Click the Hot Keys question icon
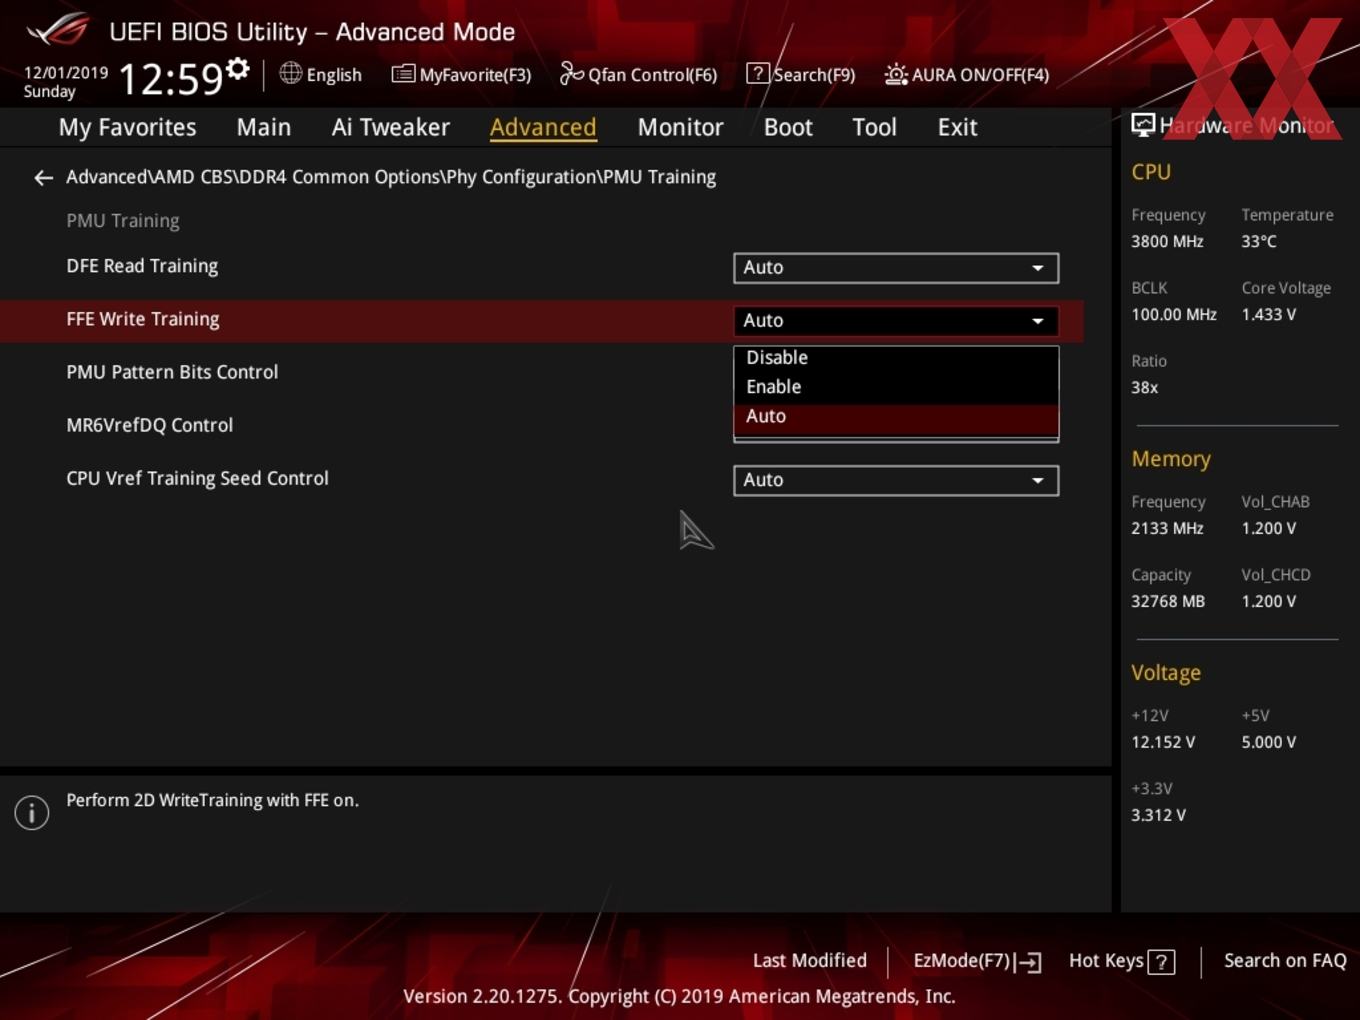The width and height of the screenshot is (1360, 1020). [1161, 962]
